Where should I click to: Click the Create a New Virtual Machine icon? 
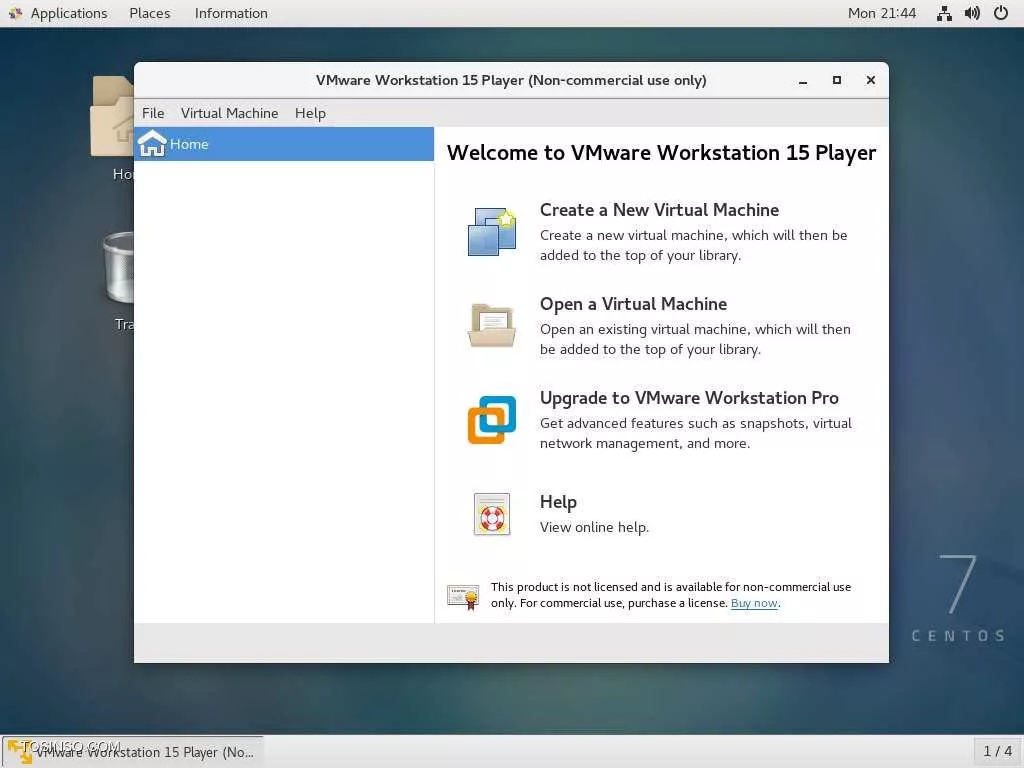click(x=492, y=232)
